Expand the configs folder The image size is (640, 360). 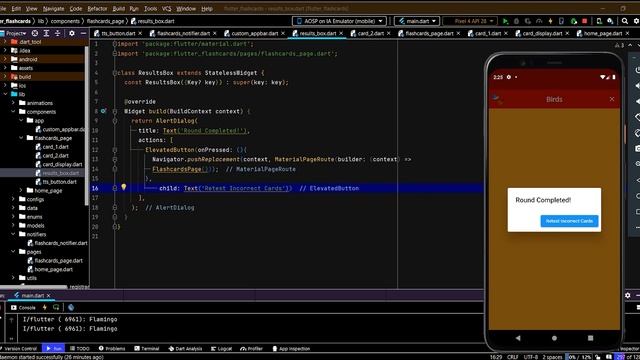pyautogui.click(x=13, y=199)
